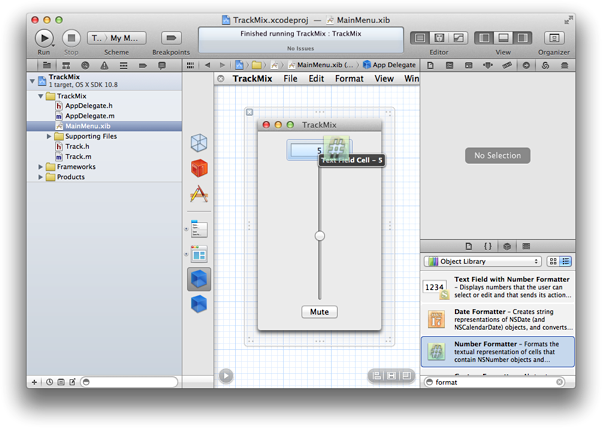Image resolution: width=602 pixels, height=428 pixels.
Task: Expand the Products group
Action: point(41,177)
